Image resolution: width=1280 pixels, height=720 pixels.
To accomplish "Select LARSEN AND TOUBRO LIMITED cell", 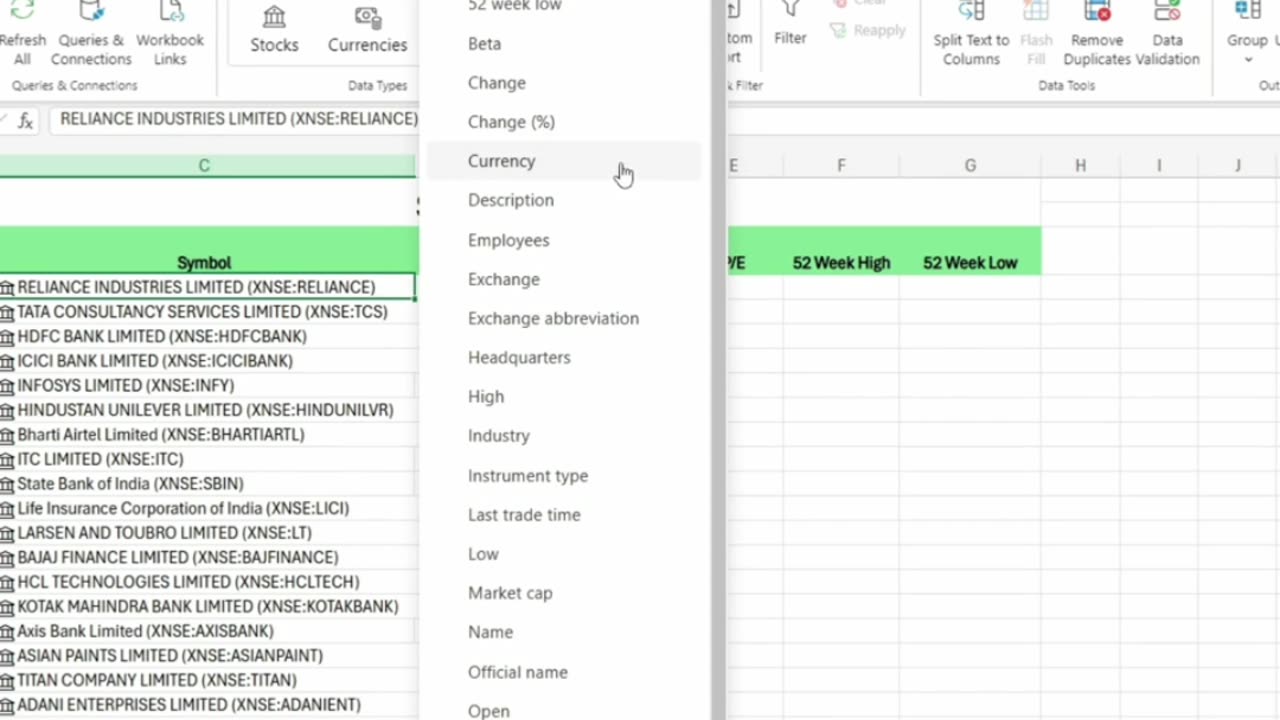I will (207, 533).
